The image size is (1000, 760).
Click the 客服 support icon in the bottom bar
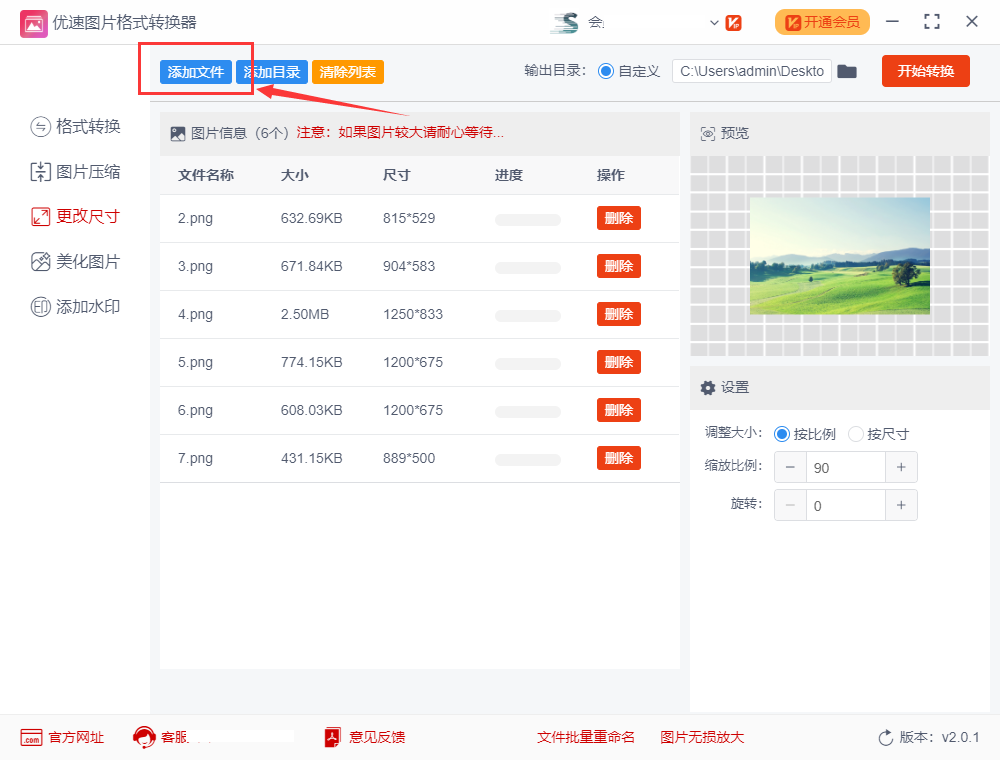point(145,737)
